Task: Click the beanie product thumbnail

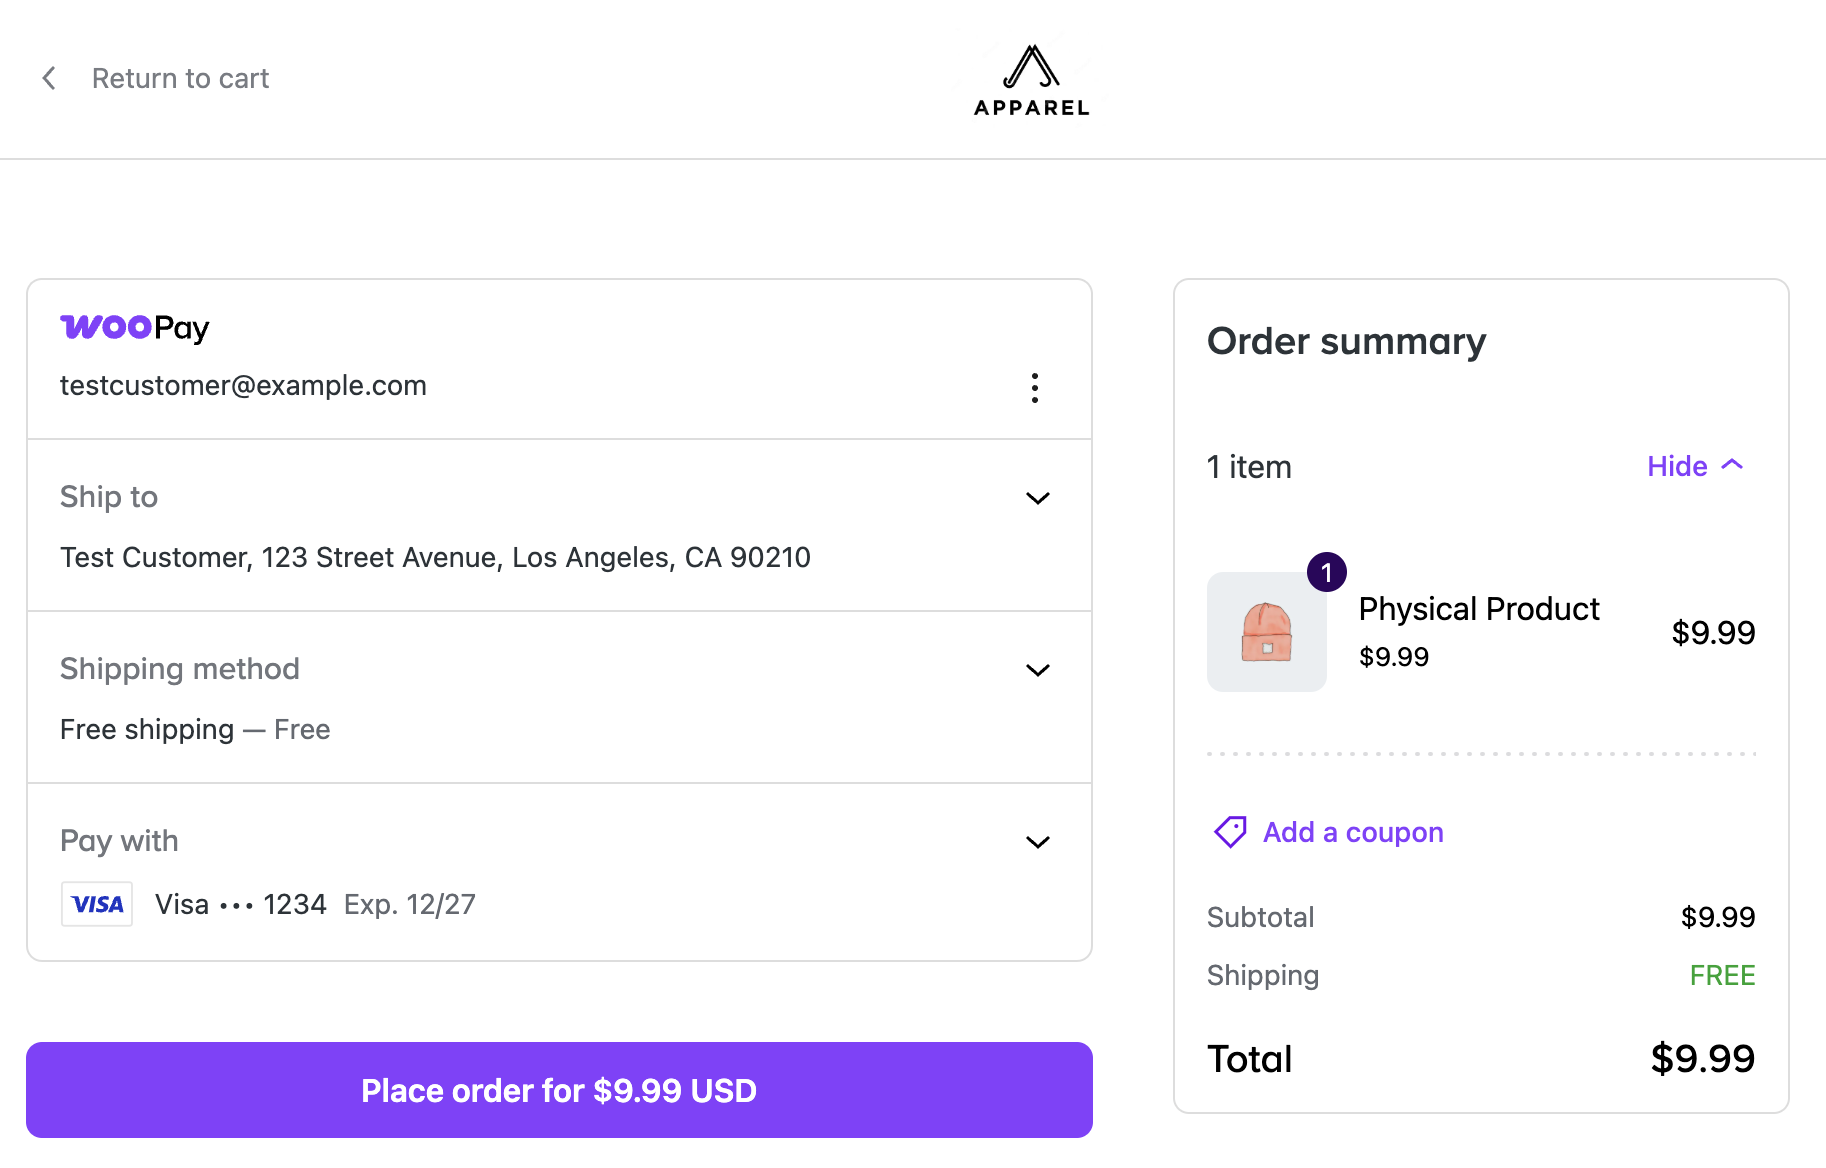Action: click(1267, 632)
